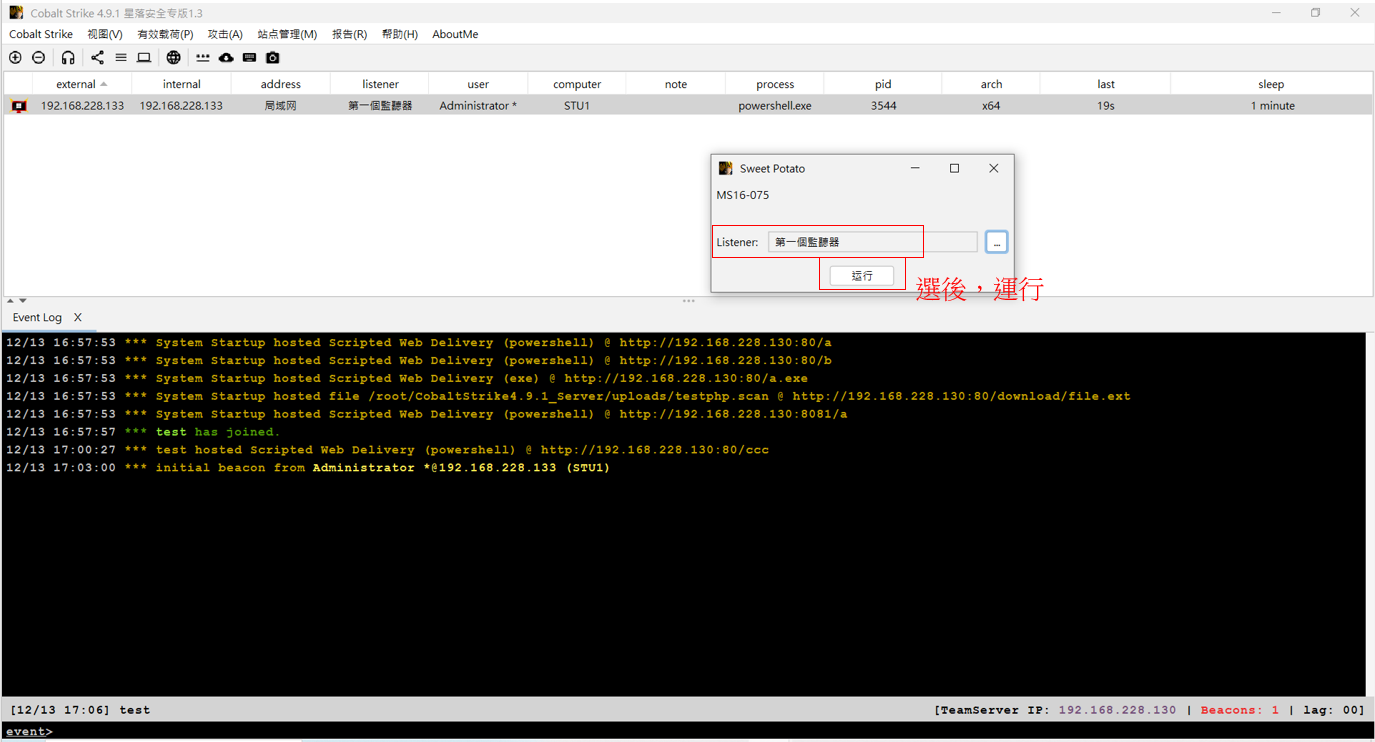
Task: Open the 视图(V) menu
Action: pyautogui.click(x=105, y=34)
